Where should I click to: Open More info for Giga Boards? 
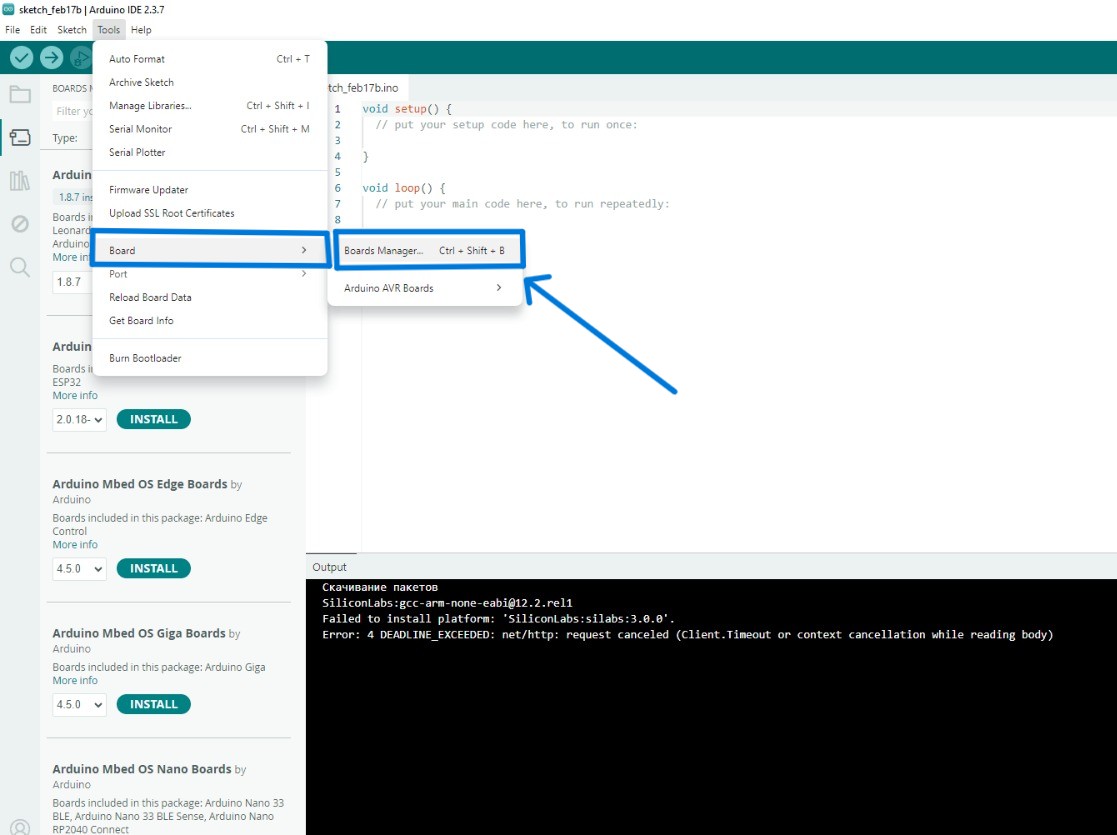click(x=75, y=680)
